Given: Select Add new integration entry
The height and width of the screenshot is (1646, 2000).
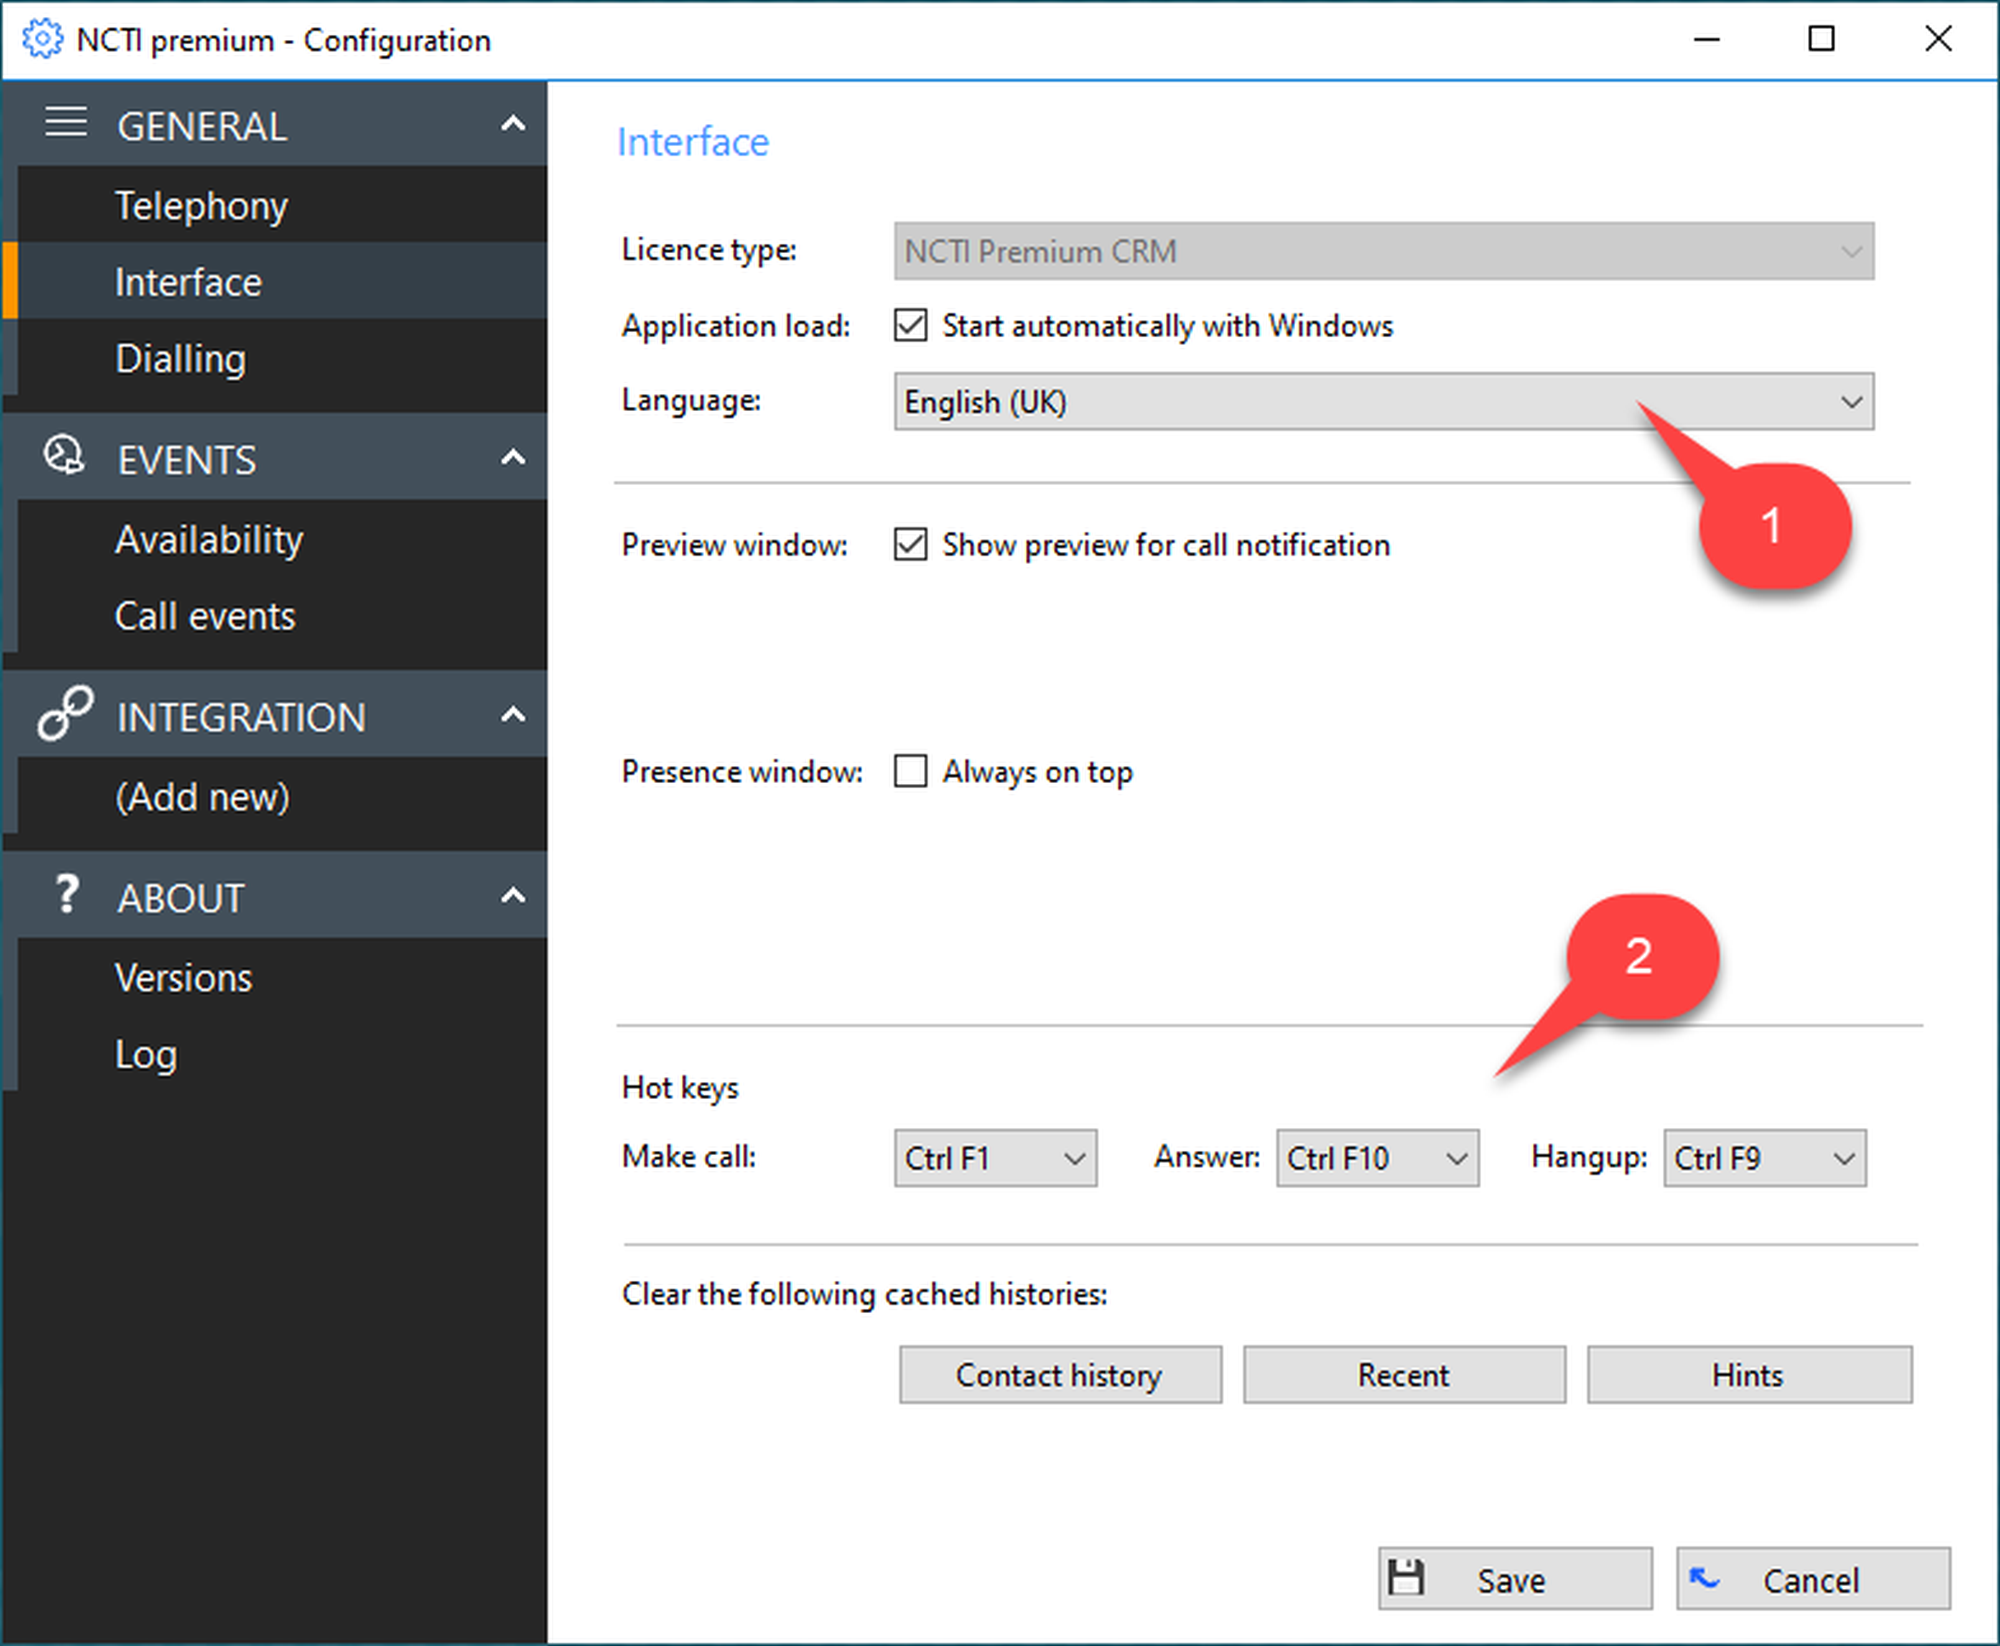Looking at the screenshot, I should [x=202, y=797].
